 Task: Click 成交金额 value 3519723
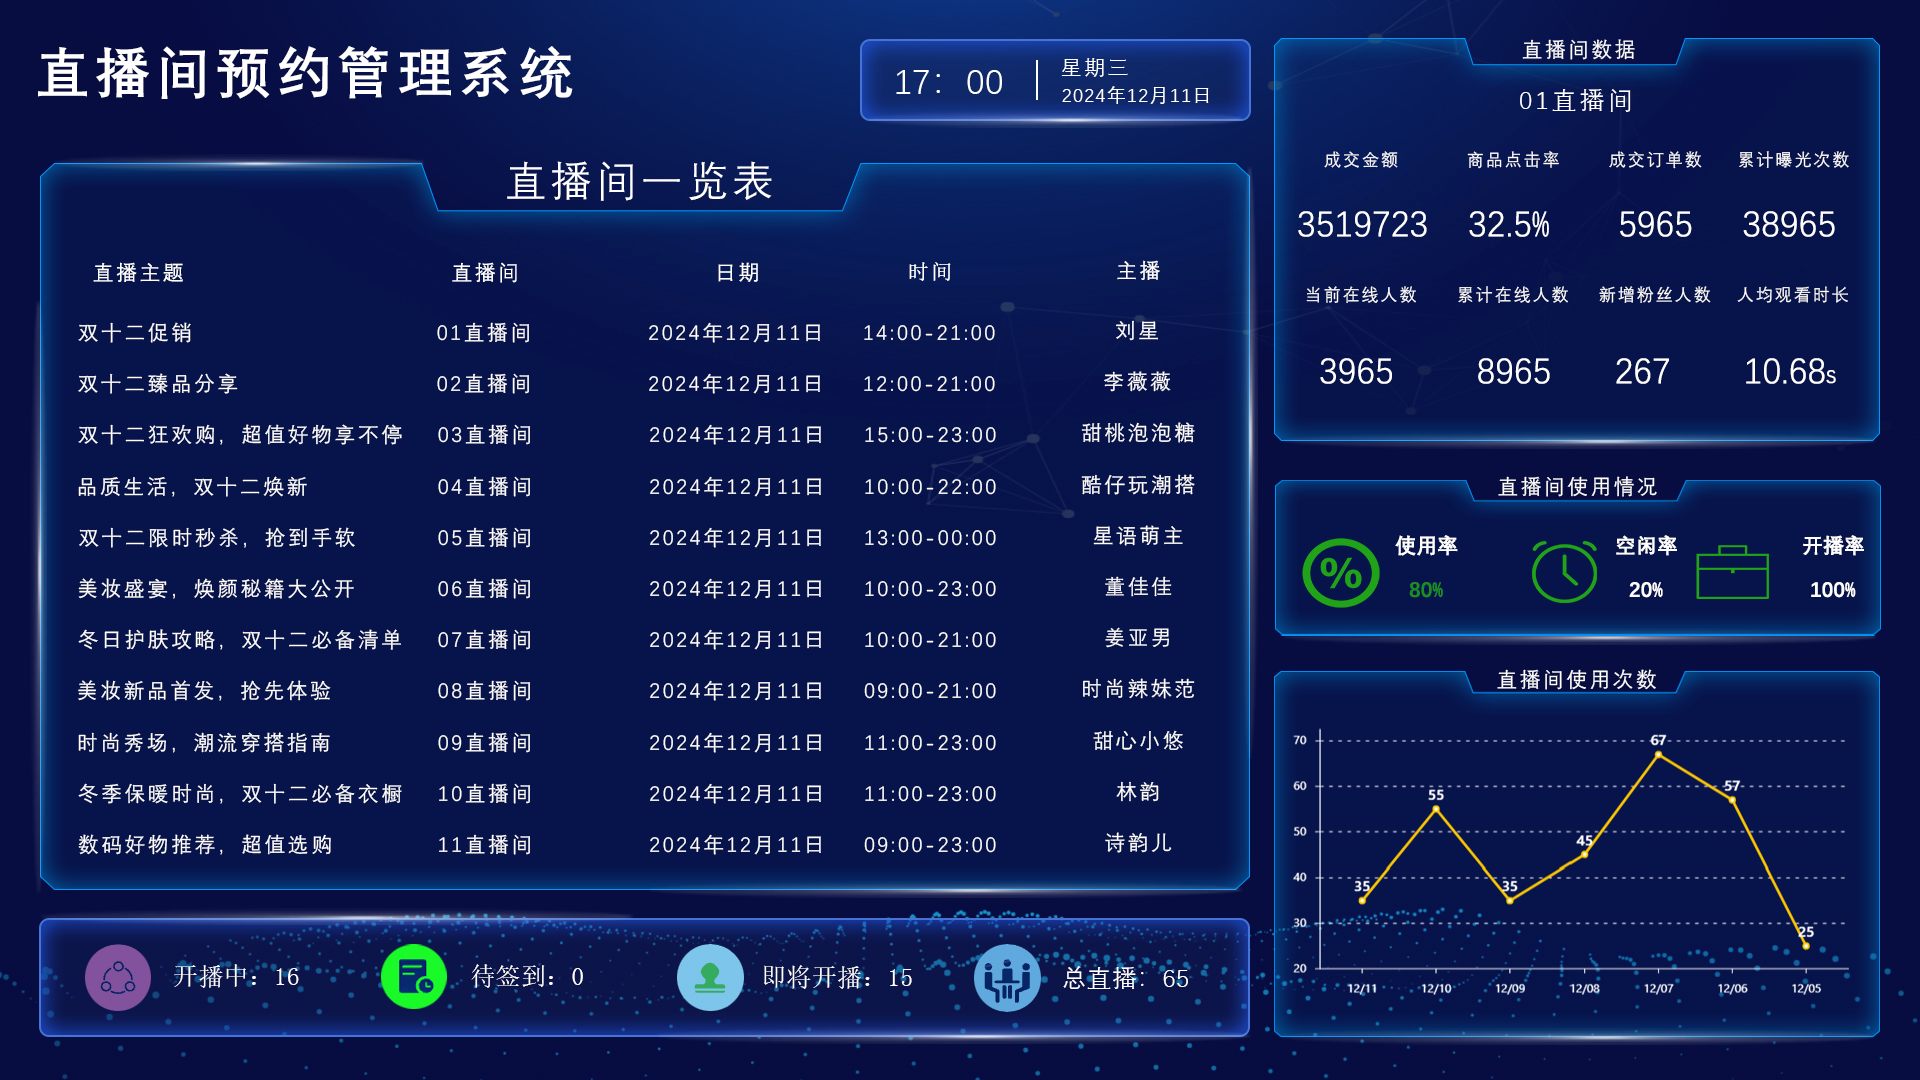(x=1362, y=225)
